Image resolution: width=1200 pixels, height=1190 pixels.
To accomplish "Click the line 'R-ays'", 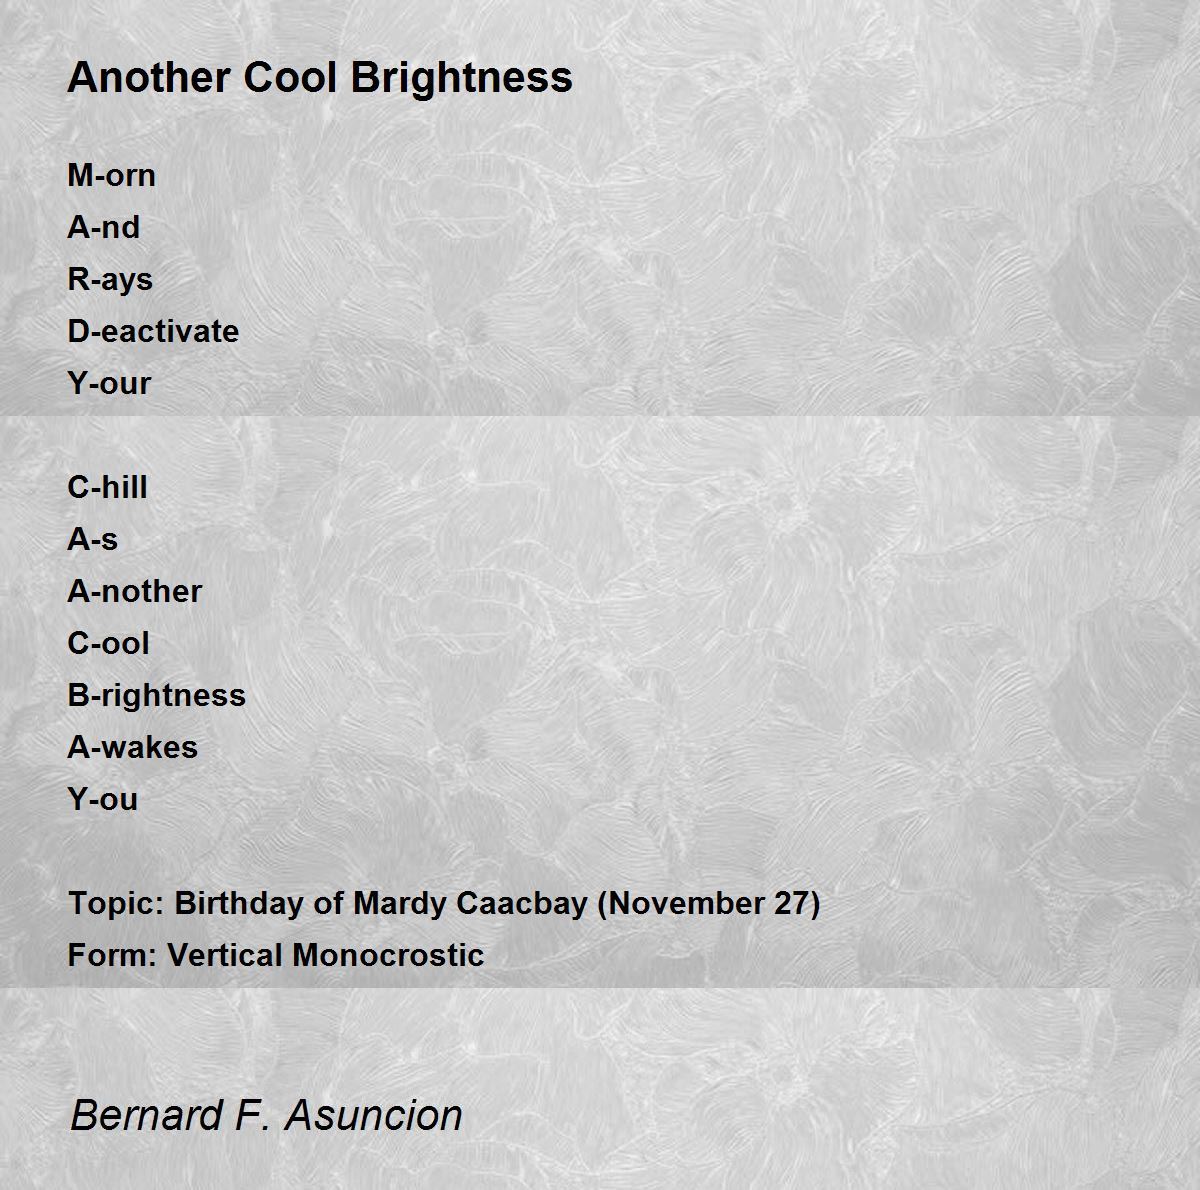I will point(110,279).
